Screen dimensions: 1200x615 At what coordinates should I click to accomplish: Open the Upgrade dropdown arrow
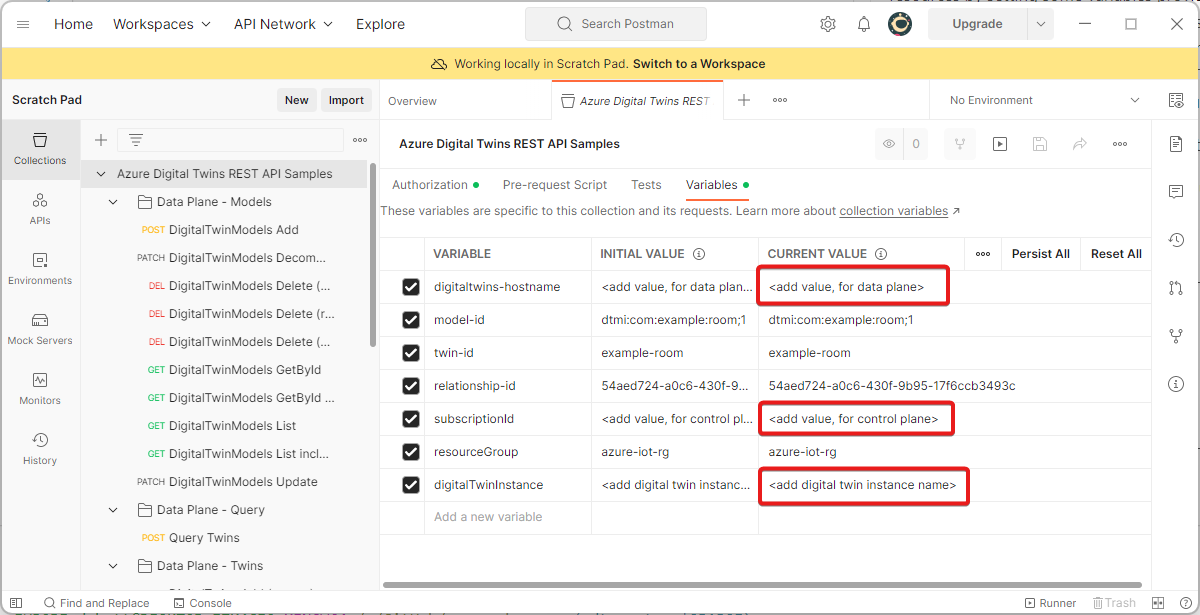pos(1041,24)
